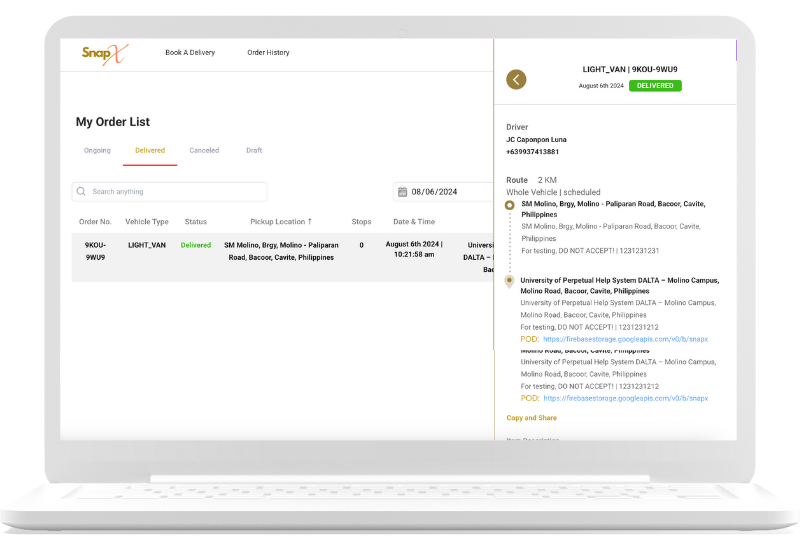The width and height of the screenshot is (800, 550).
Task: Switch to the Ongoing tab
Action: pyautogui.click(x=97, y=151)
